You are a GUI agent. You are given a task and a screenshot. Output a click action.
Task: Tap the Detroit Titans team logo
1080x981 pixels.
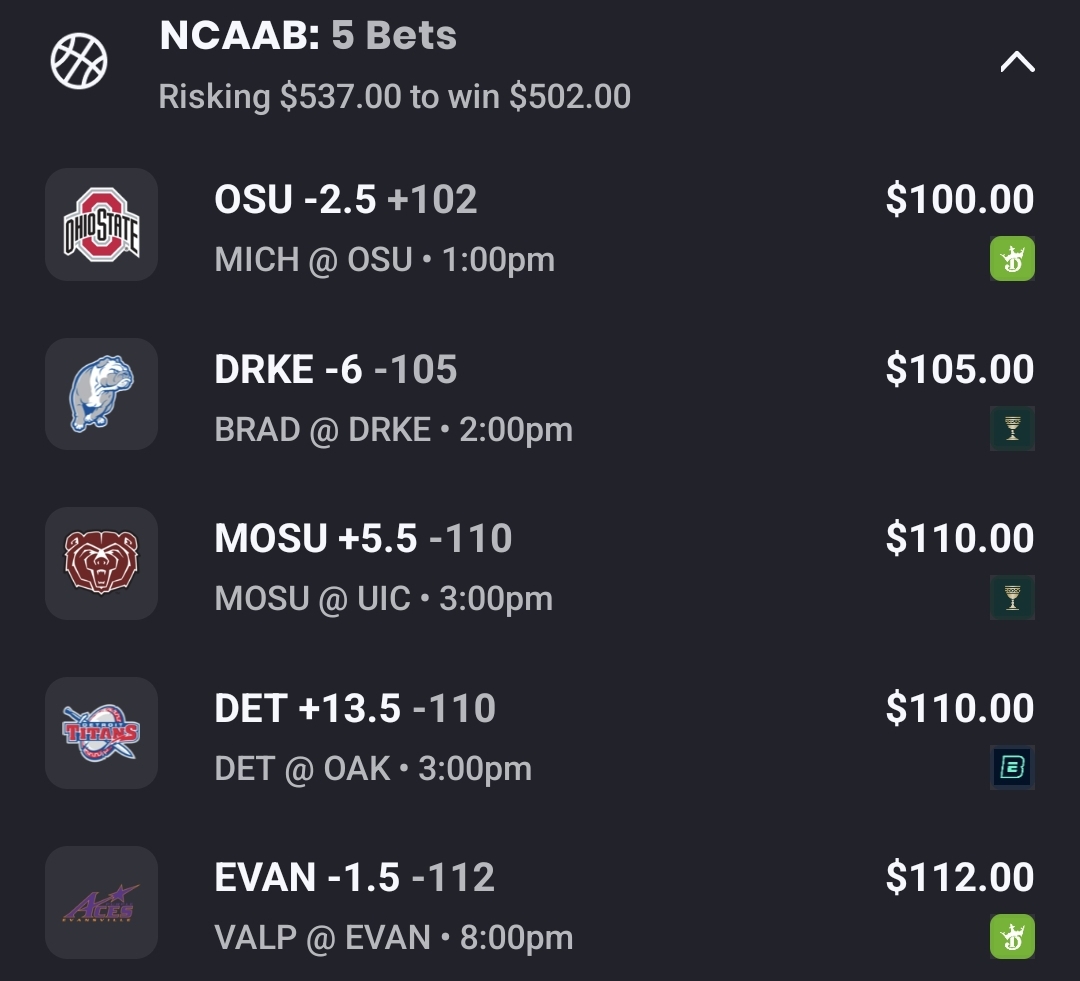pyautogui.click(x=101, y=733)
